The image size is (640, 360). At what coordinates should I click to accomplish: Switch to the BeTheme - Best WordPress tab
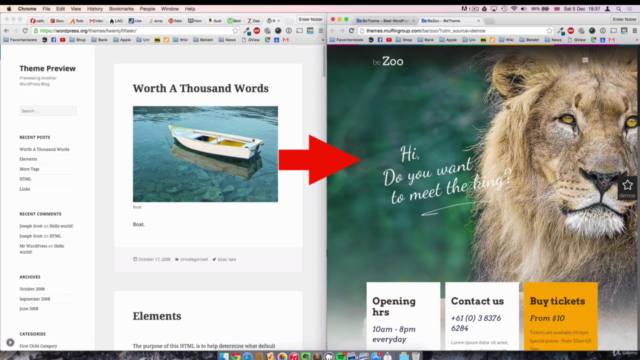click(385, 20)
